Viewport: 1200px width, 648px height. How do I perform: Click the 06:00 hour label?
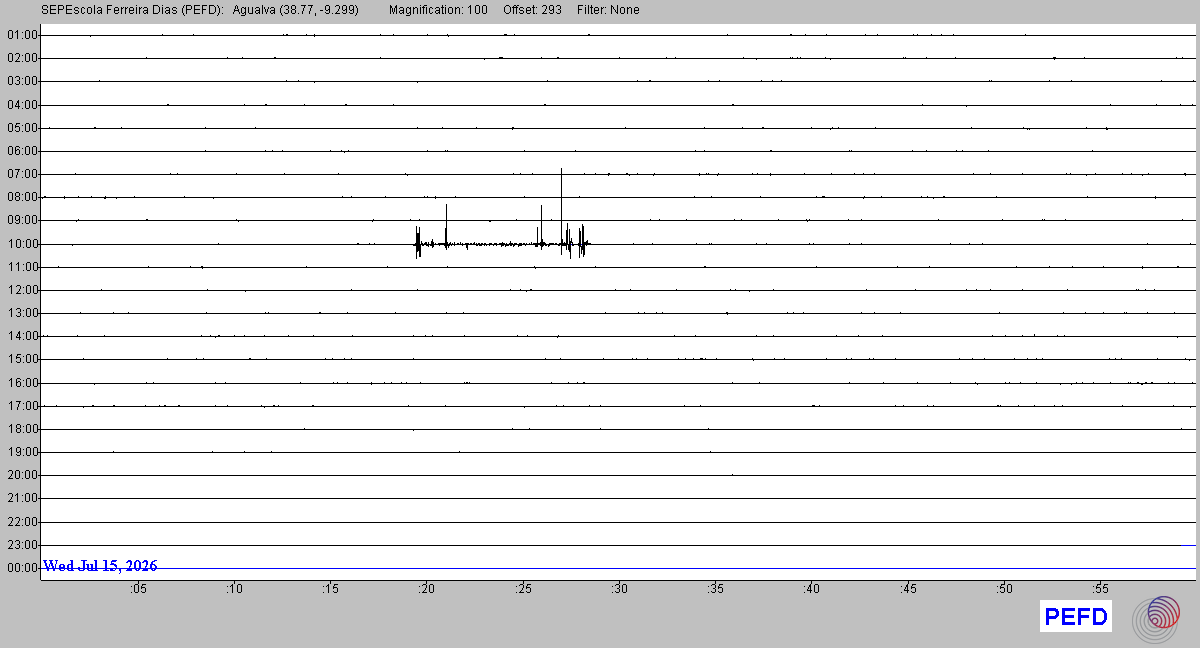(x=22, y=151)
